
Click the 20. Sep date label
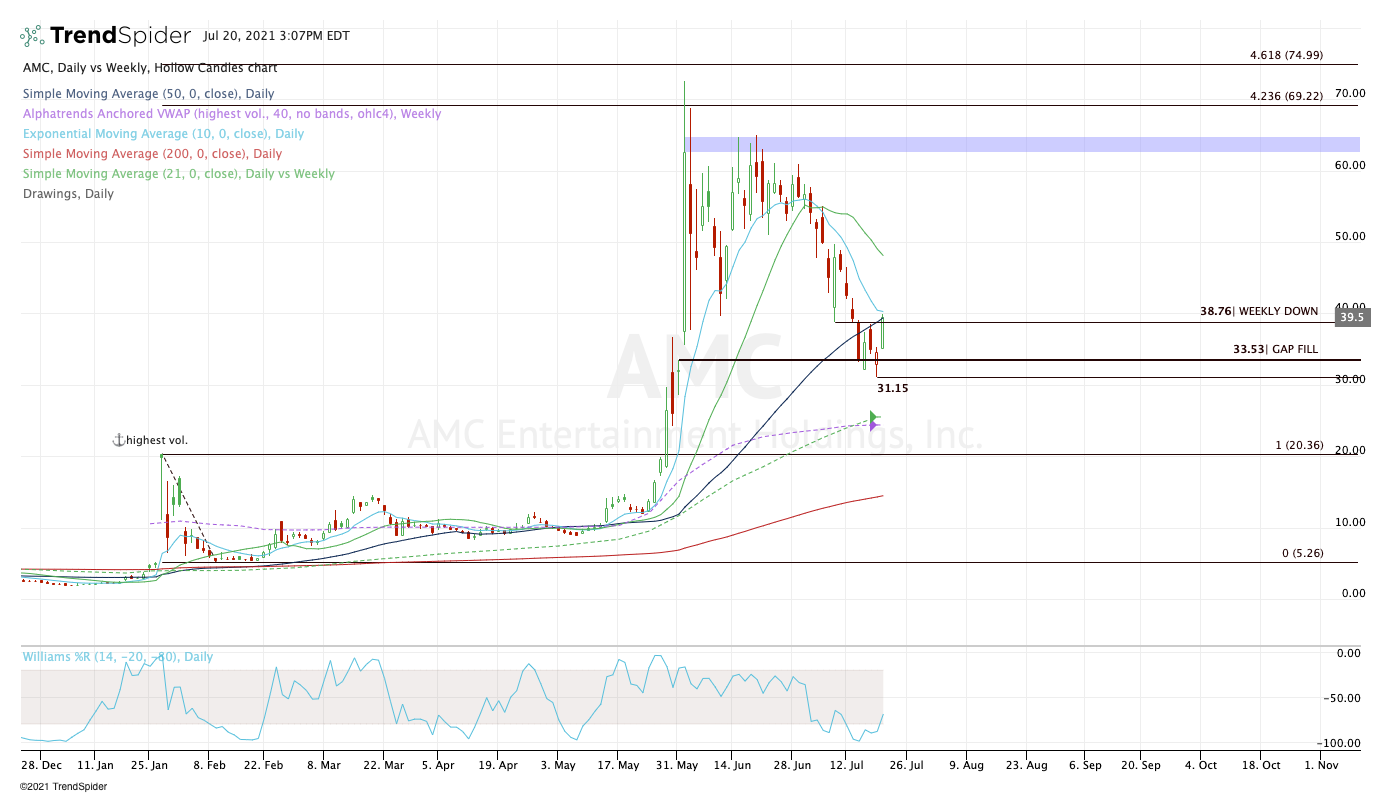tap(1141, 765)
